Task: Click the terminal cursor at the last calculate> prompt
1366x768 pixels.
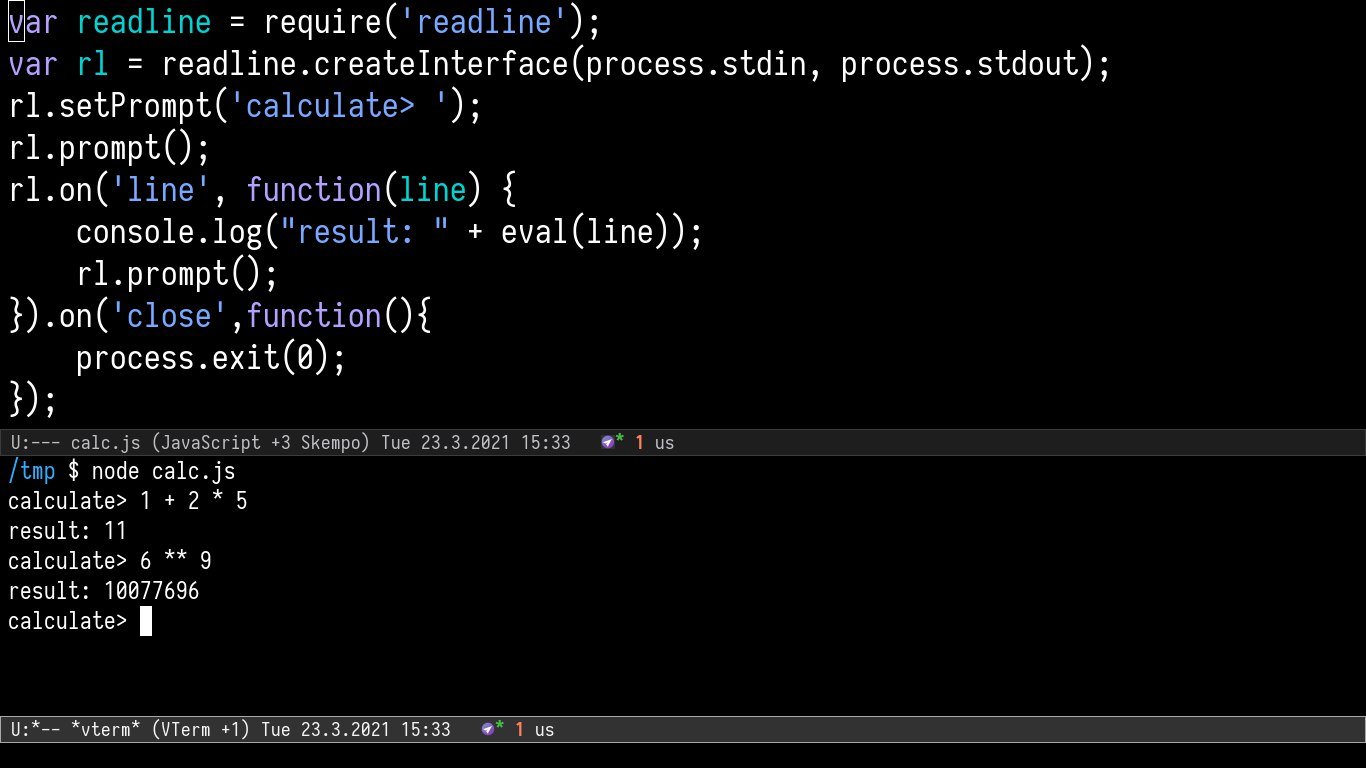Action: point(146,622)
